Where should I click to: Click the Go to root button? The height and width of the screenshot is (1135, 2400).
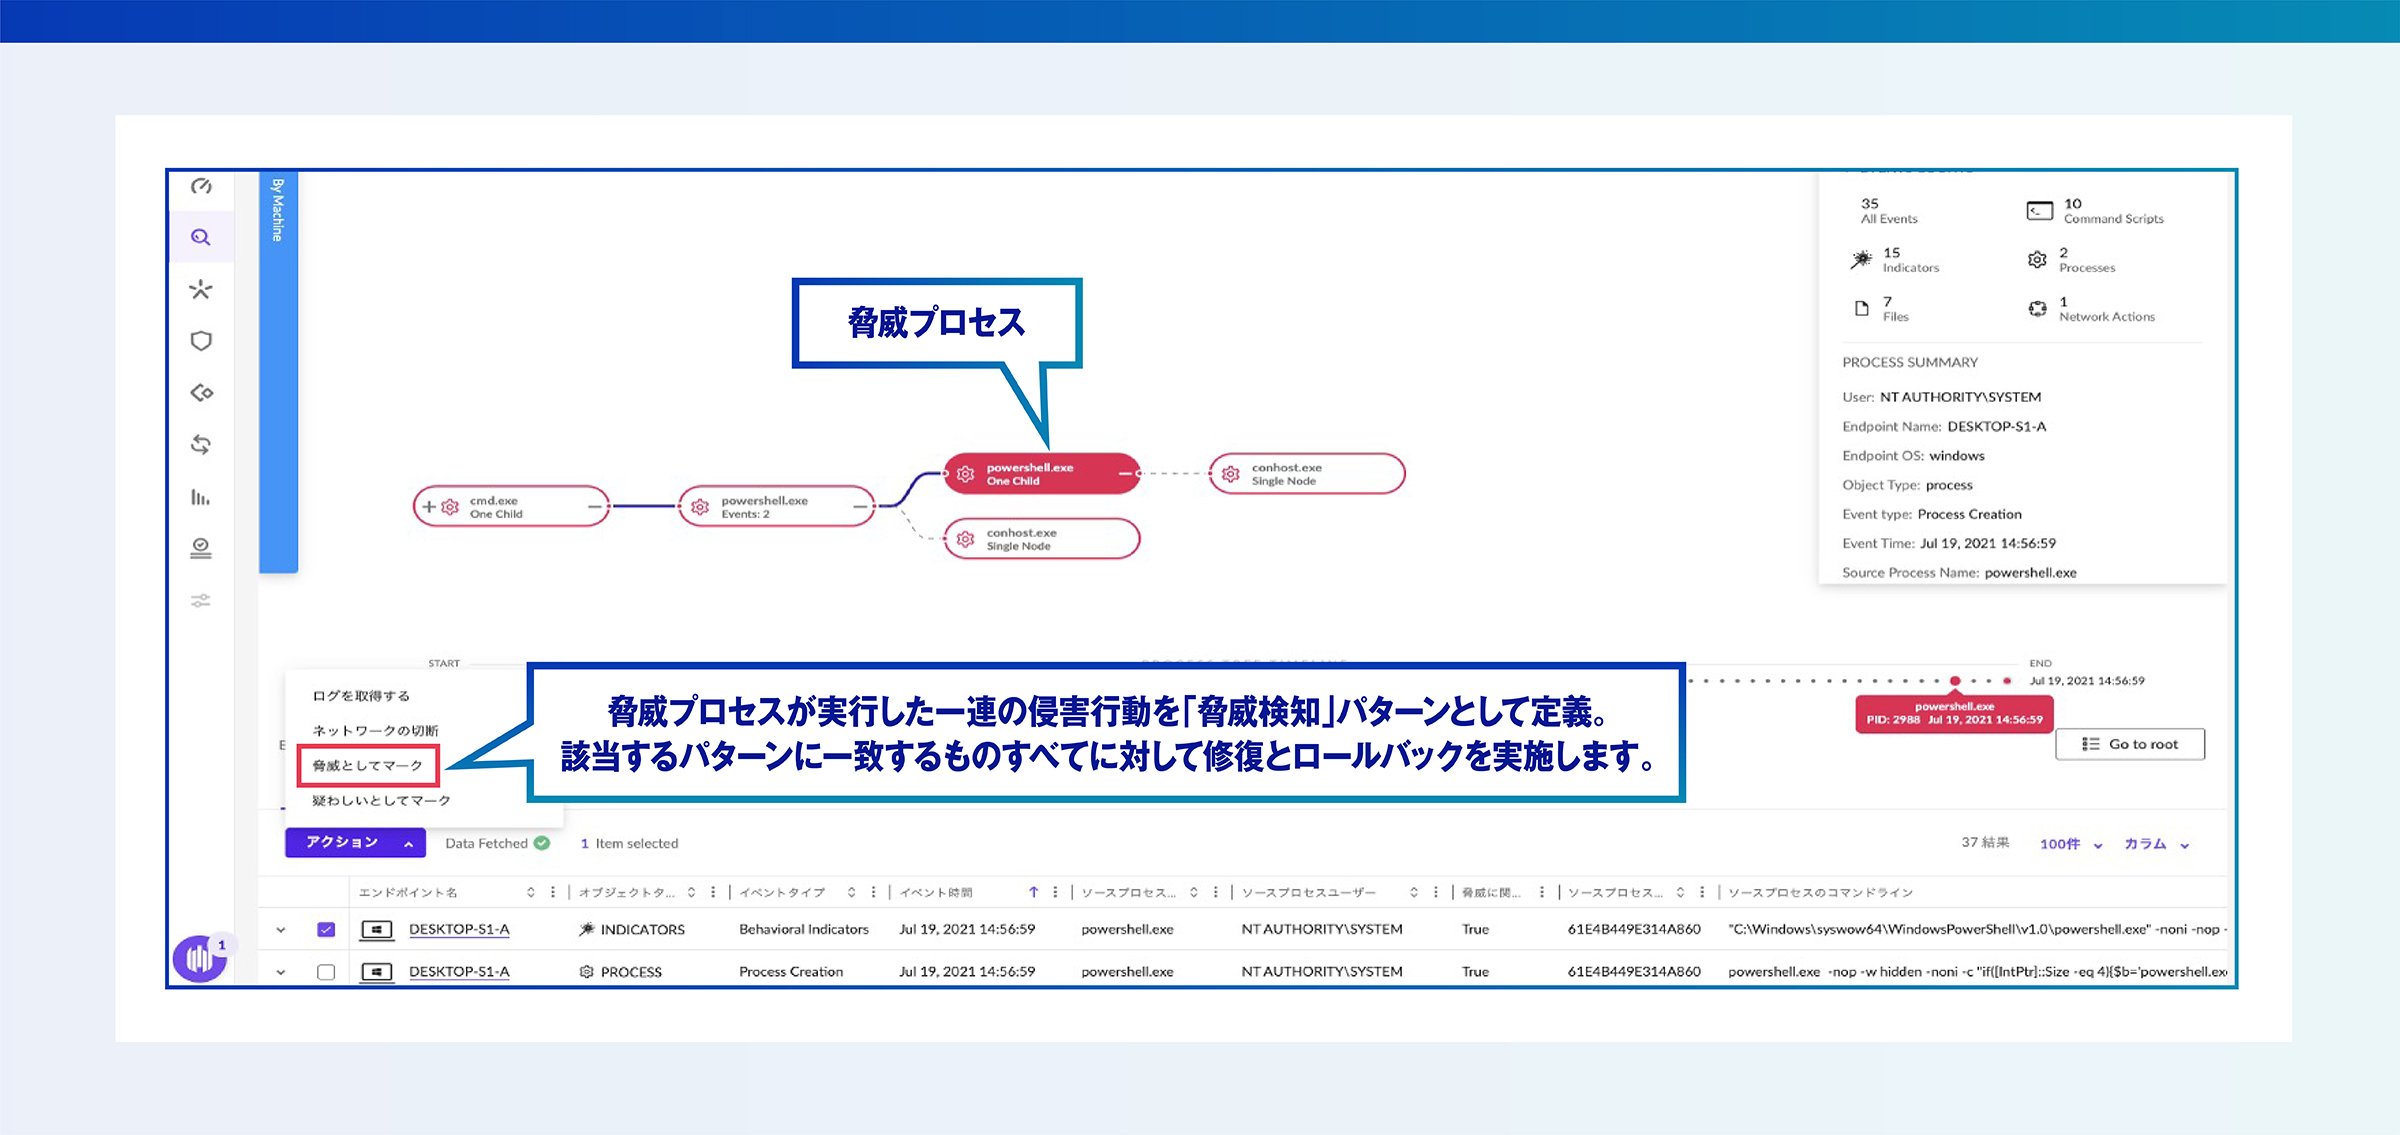coord(2130,744)
